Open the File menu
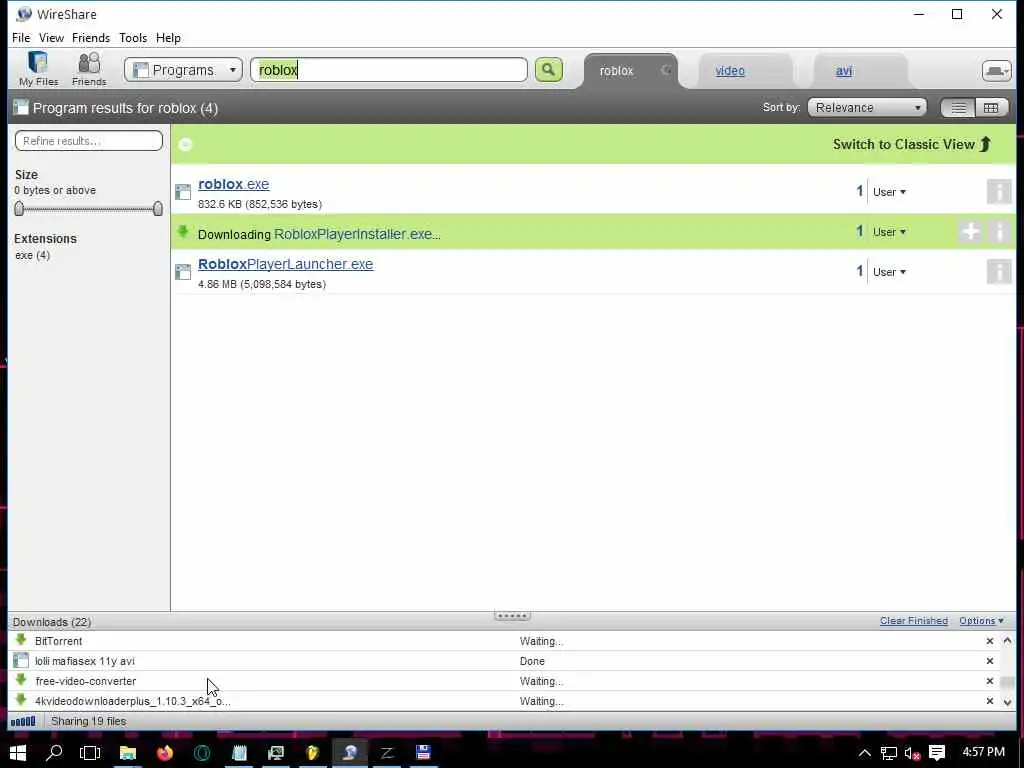The width and height of the screenshot is (1024, 768). tap(21, 38)
